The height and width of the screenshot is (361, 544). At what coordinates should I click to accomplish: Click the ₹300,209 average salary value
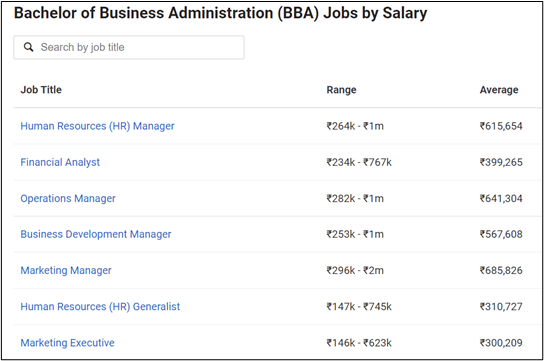(x=501, y=343)
